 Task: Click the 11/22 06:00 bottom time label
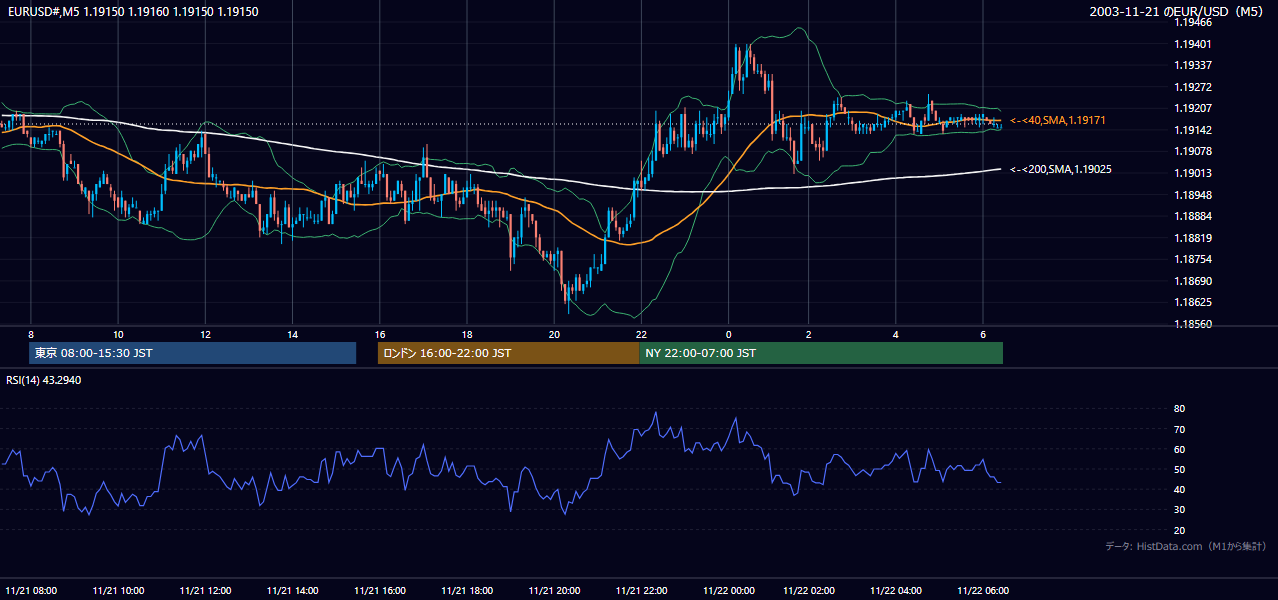pos(982,591)
